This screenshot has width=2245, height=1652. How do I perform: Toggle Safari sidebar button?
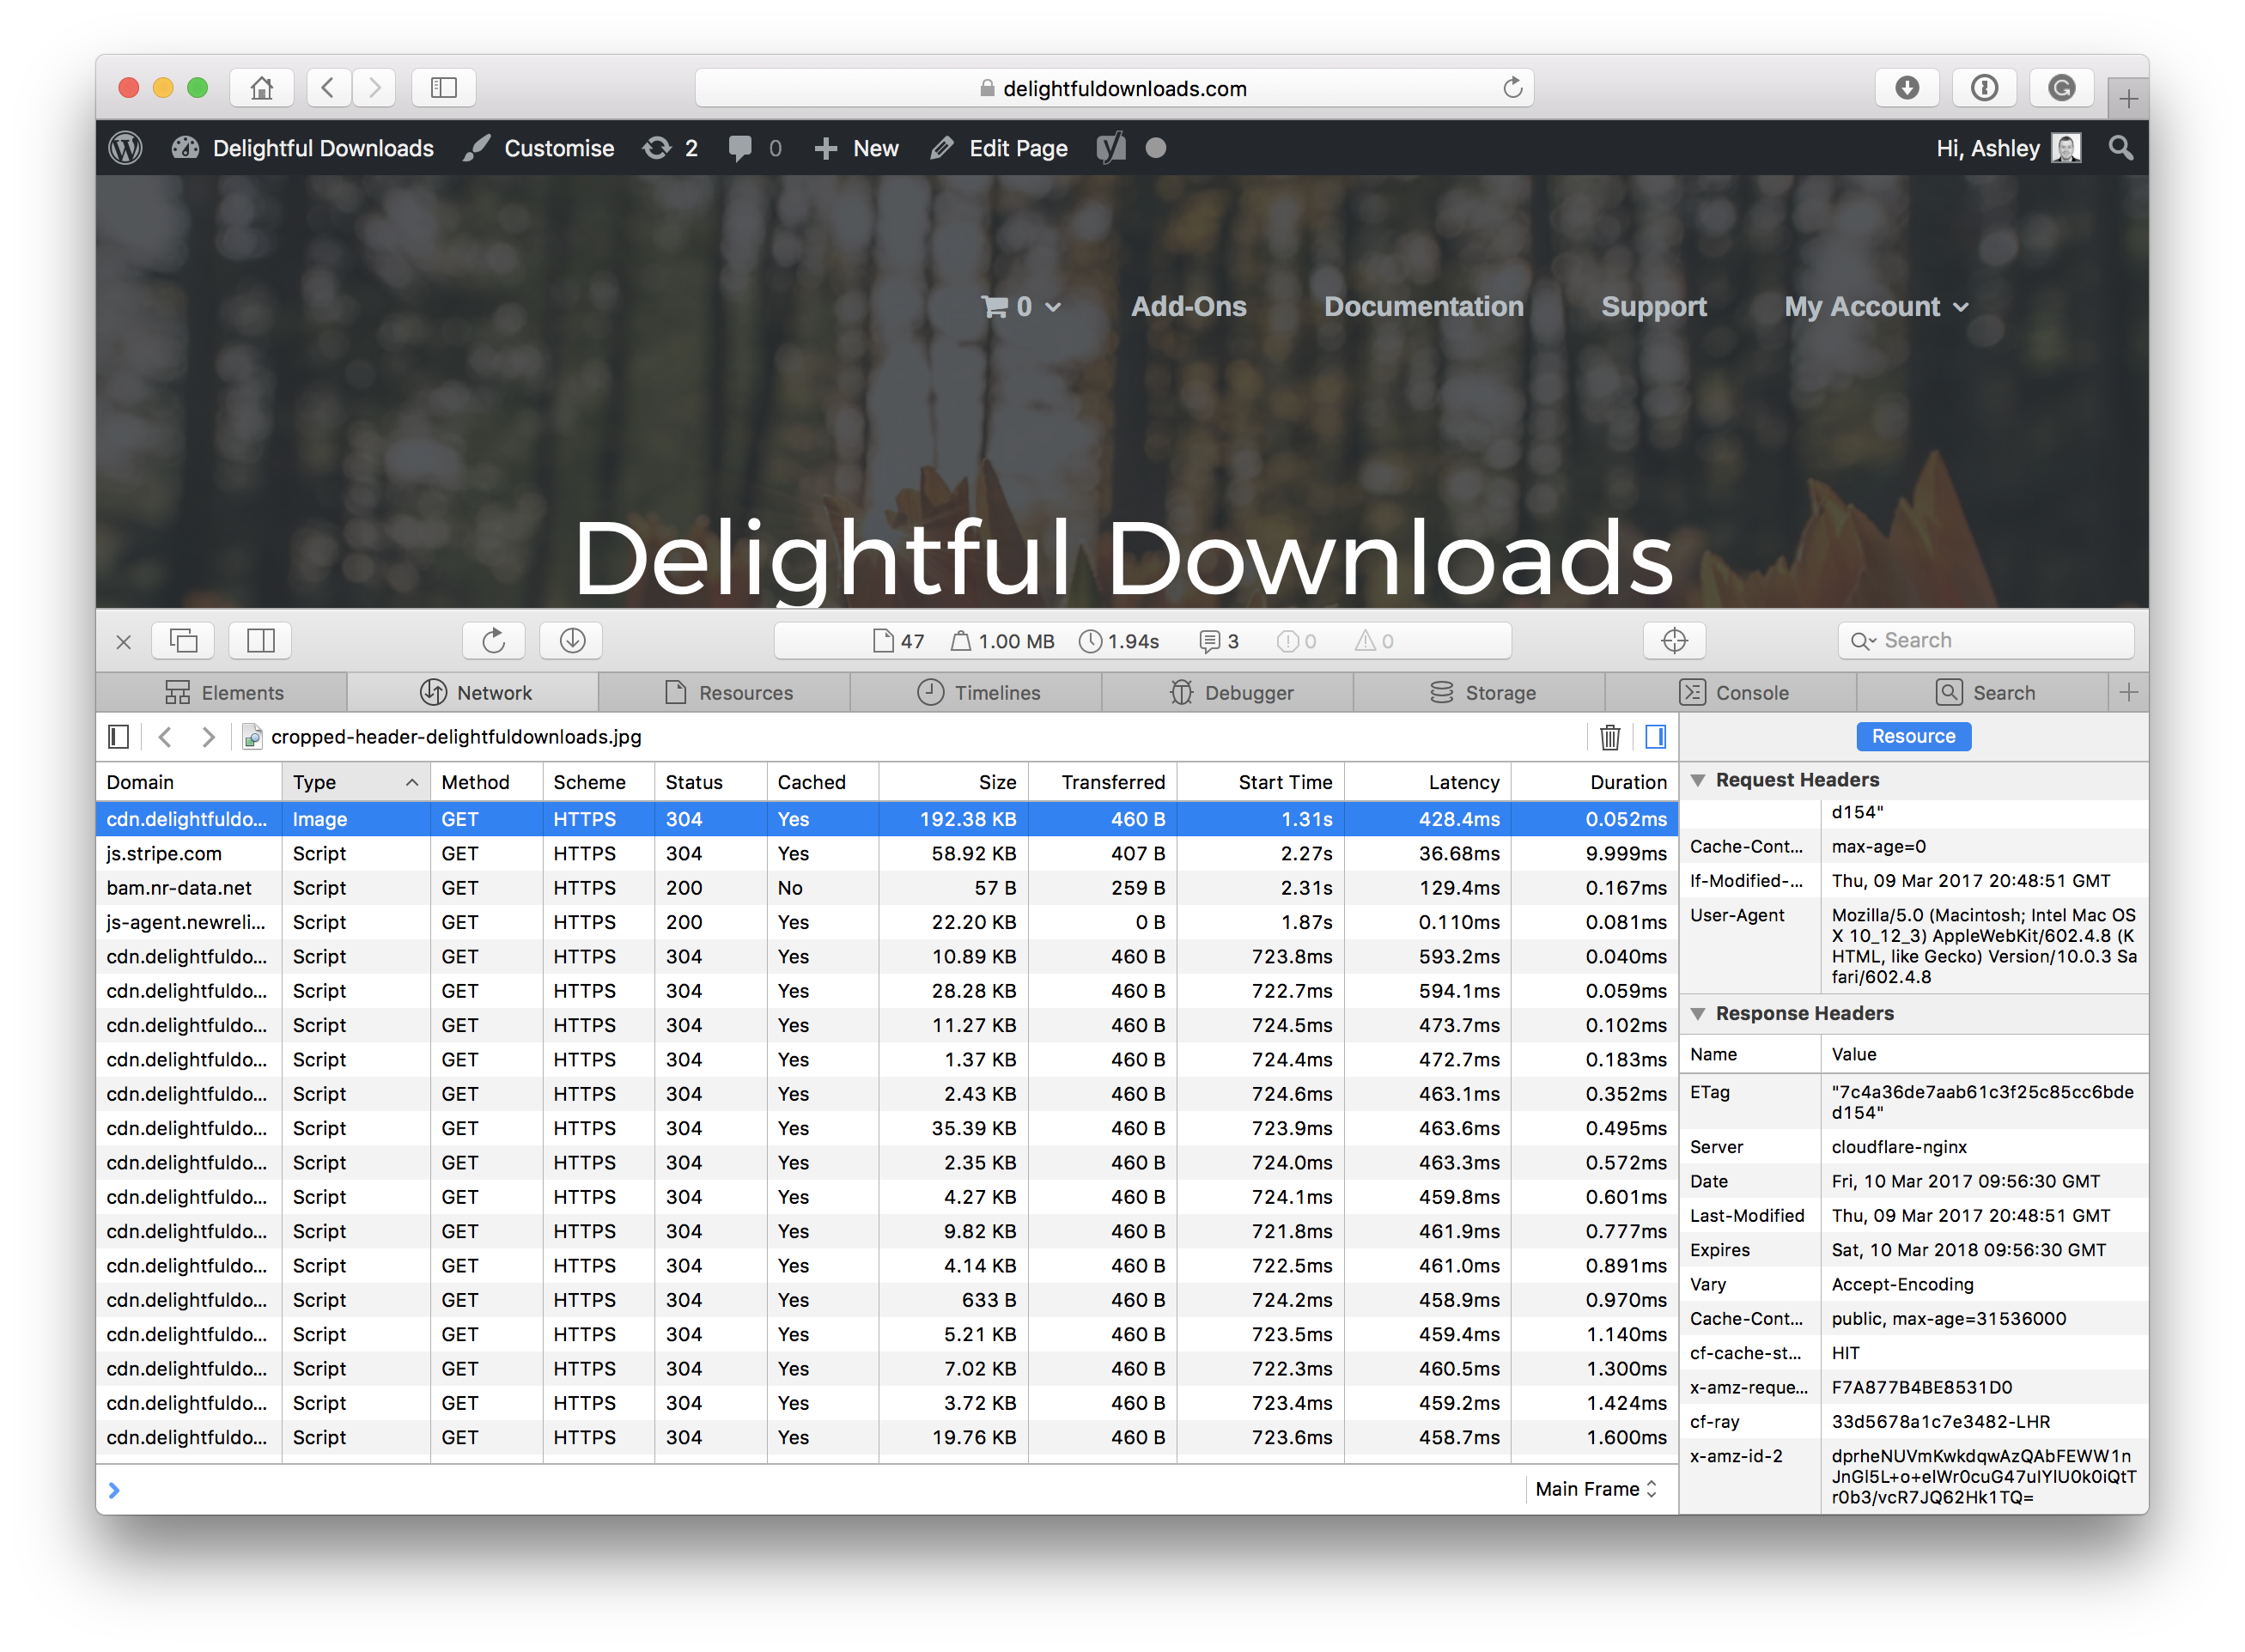point(443,88)
